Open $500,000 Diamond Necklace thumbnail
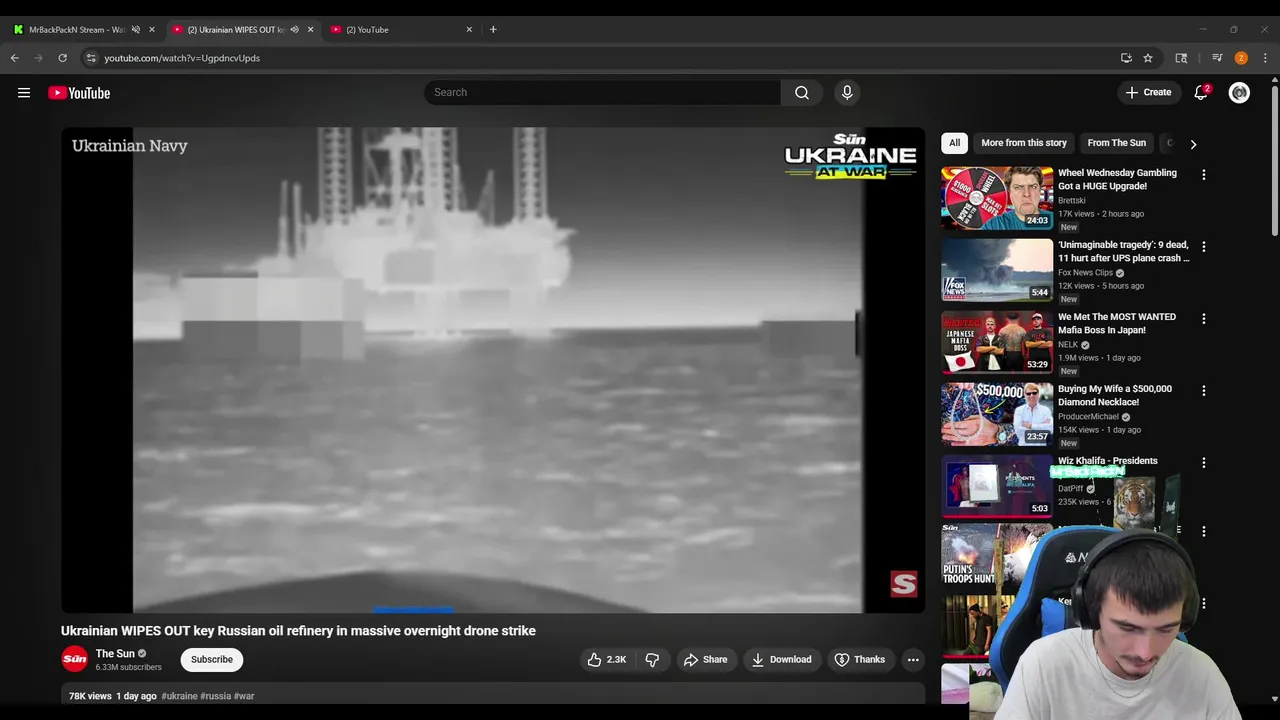1280x720 pixels. pyautogui.click(x=996, y=414)
